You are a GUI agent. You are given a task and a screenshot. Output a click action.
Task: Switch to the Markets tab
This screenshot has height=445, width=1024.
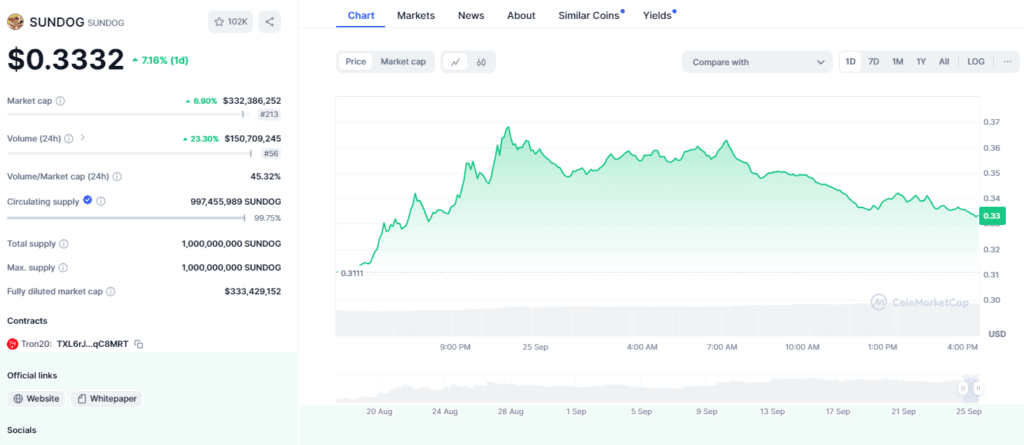416,16
